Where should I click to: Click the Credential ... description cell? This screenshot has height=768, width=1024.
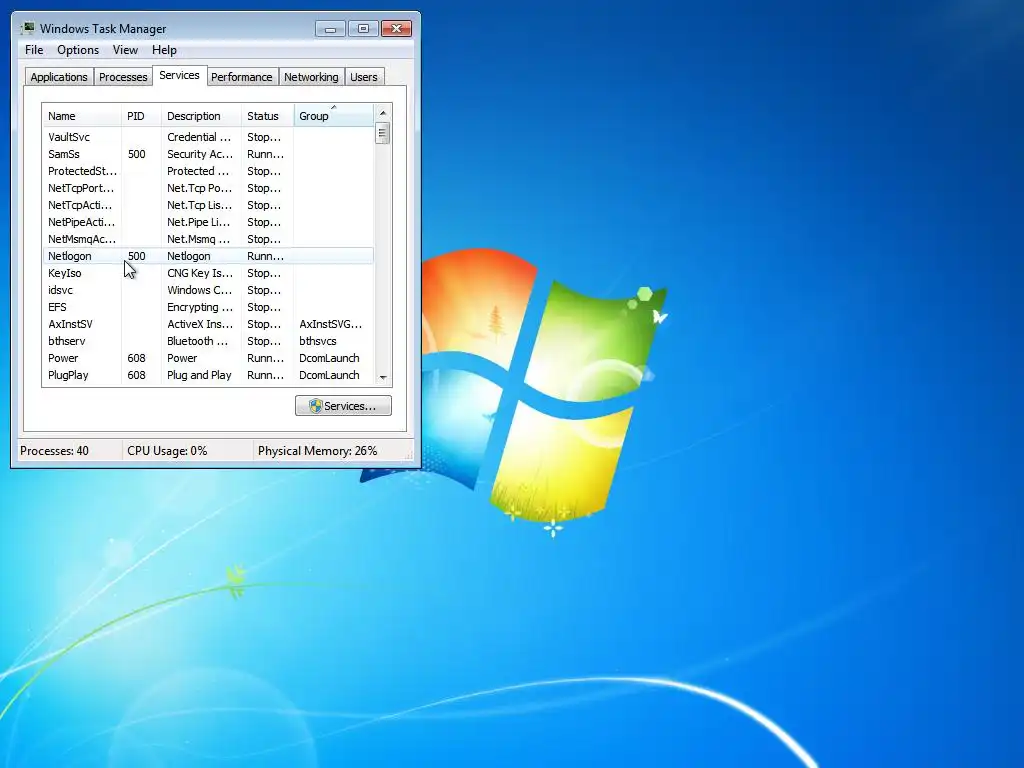pos(199,137)
